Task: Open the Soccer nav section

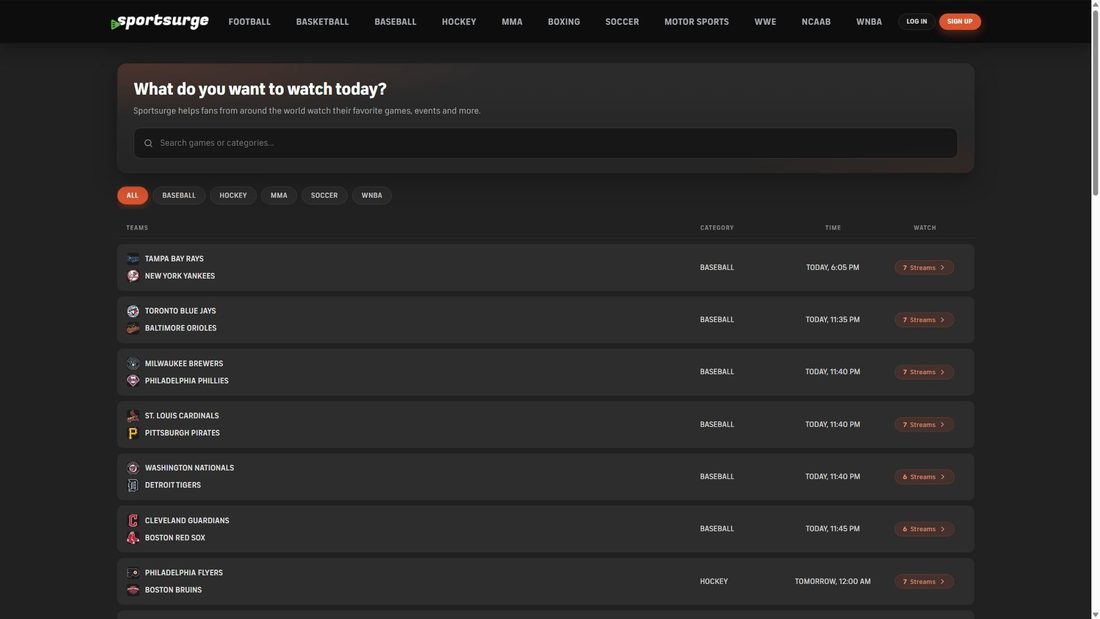Action: tap(622, 22)
